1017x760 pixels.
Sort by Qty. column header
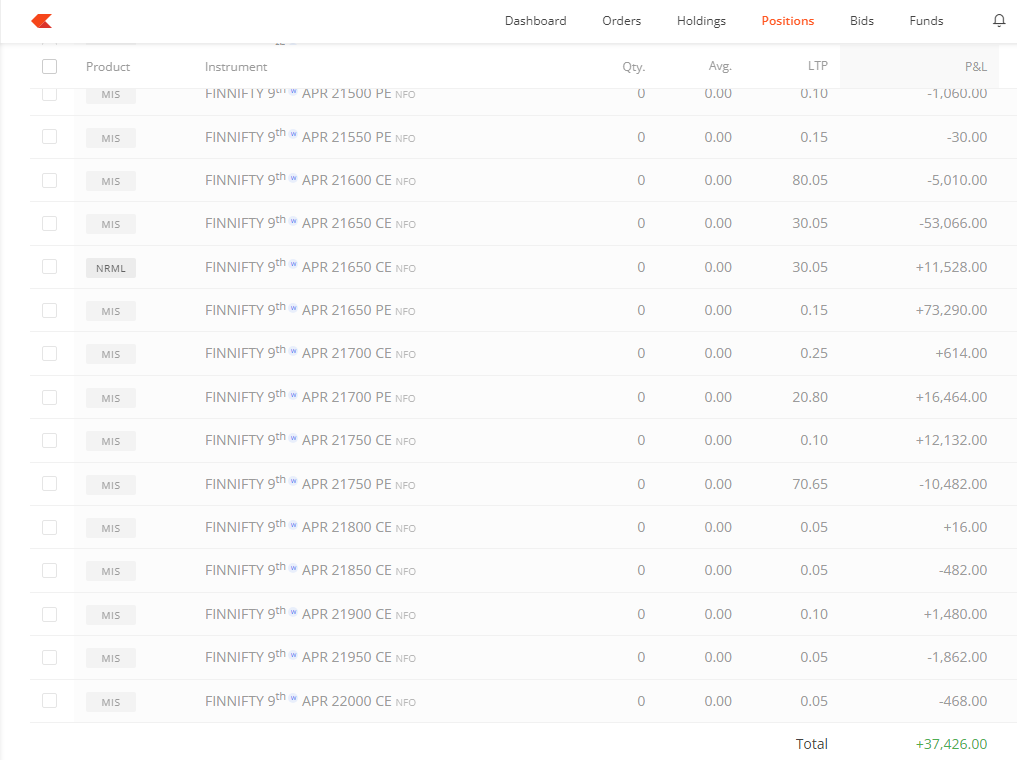point(634,67)
